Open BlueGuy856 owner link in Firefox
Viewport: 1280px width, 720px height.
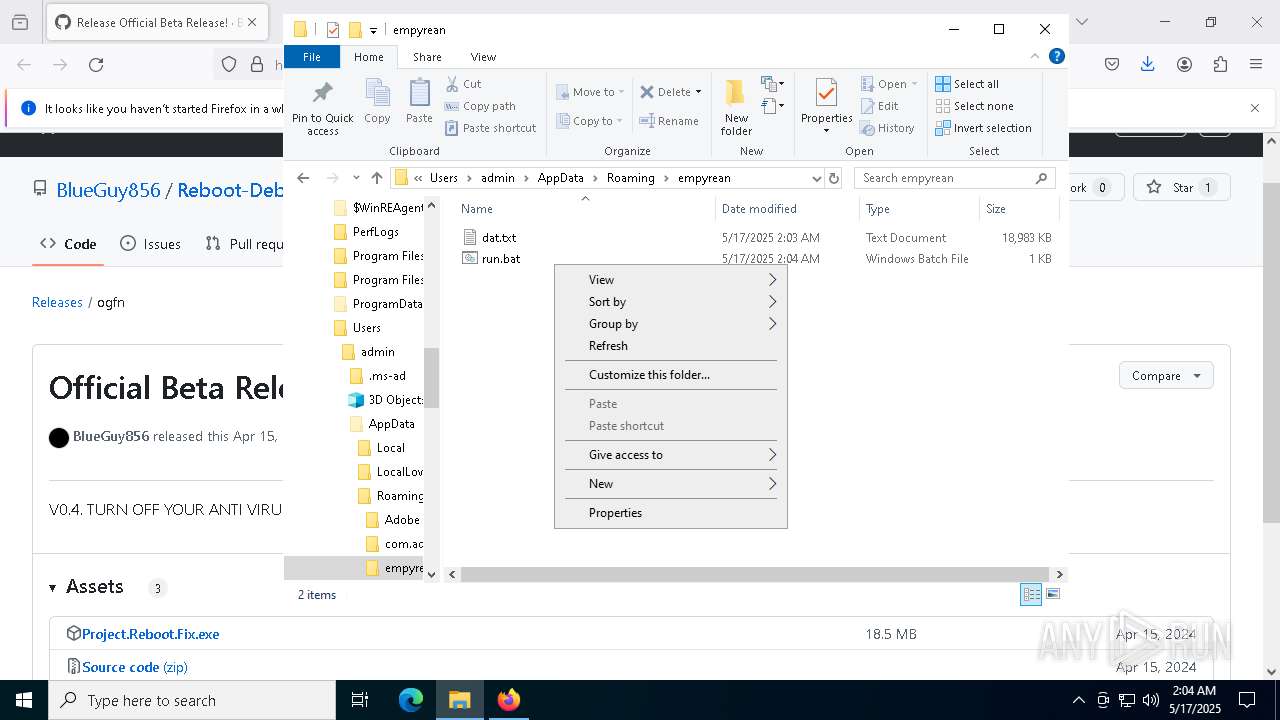click(108, 190)
